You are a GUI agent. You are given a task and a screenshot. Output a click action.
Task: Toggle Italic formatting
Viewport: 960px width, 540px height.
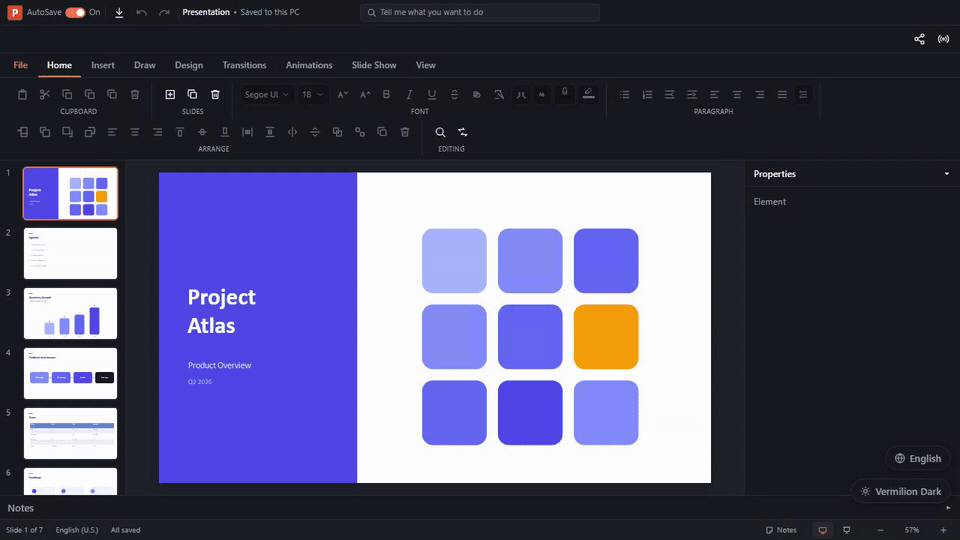point(409,94)
